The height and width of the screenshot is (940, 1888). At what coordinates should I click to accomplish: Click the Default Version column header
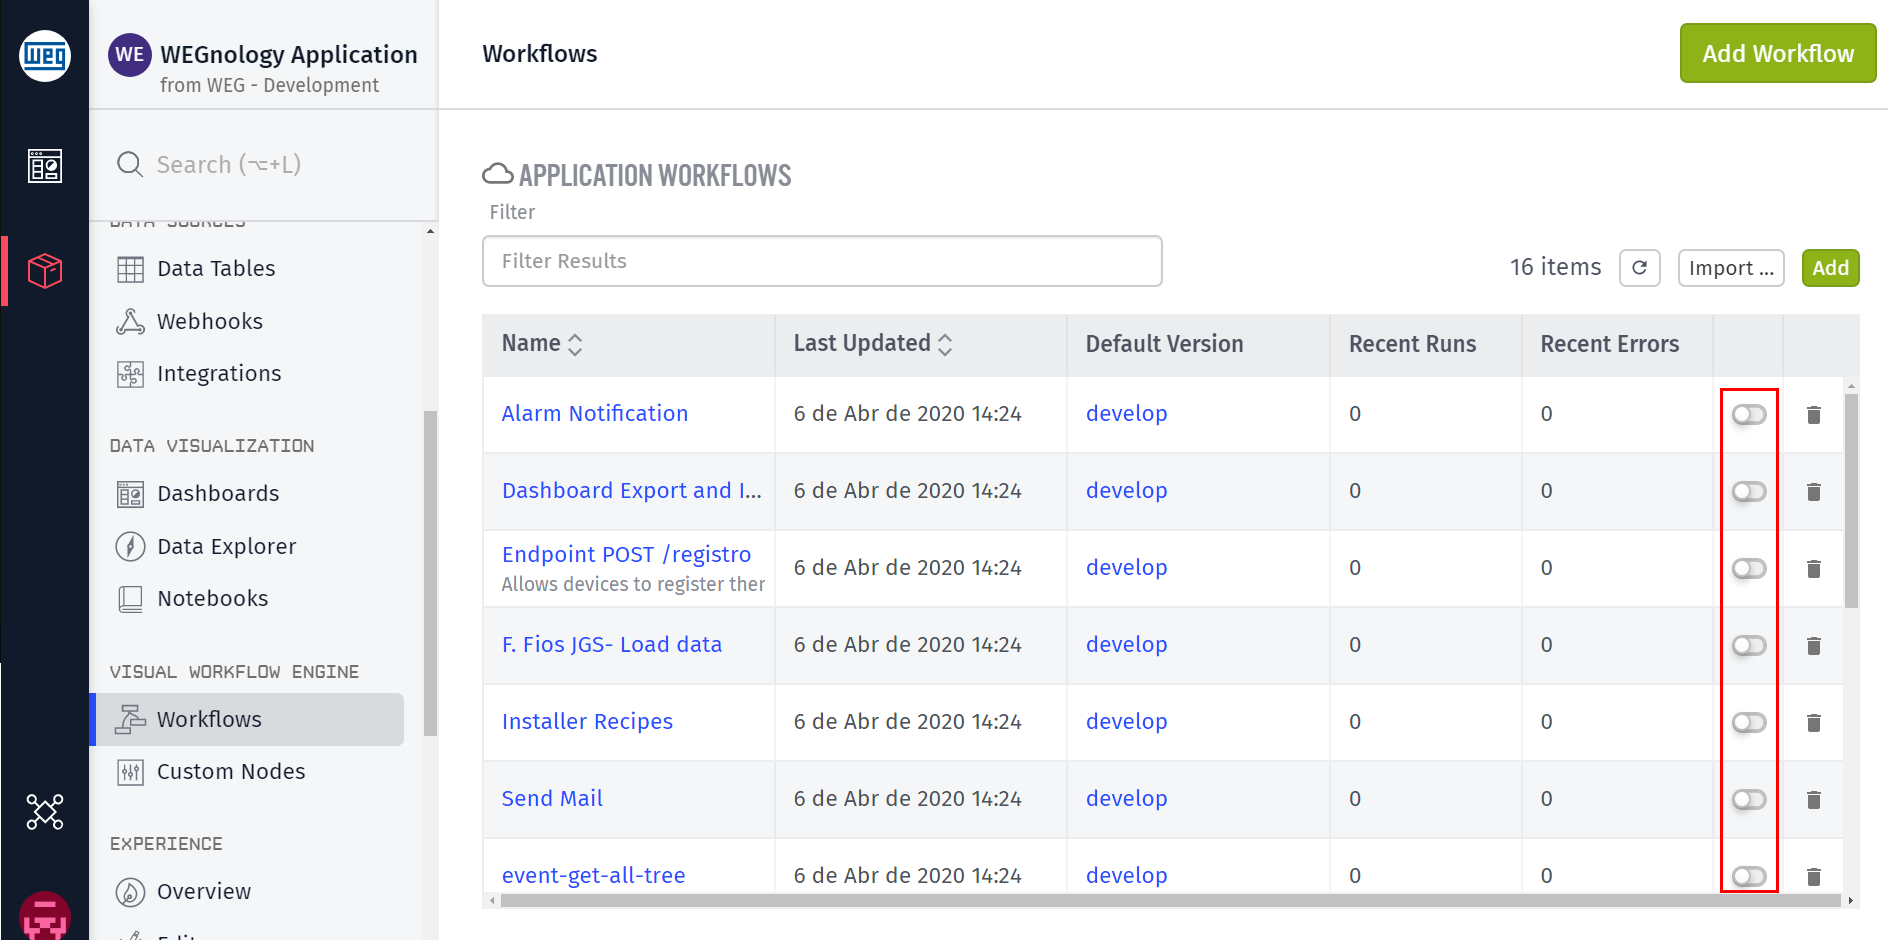click(x=1164, y=344)
